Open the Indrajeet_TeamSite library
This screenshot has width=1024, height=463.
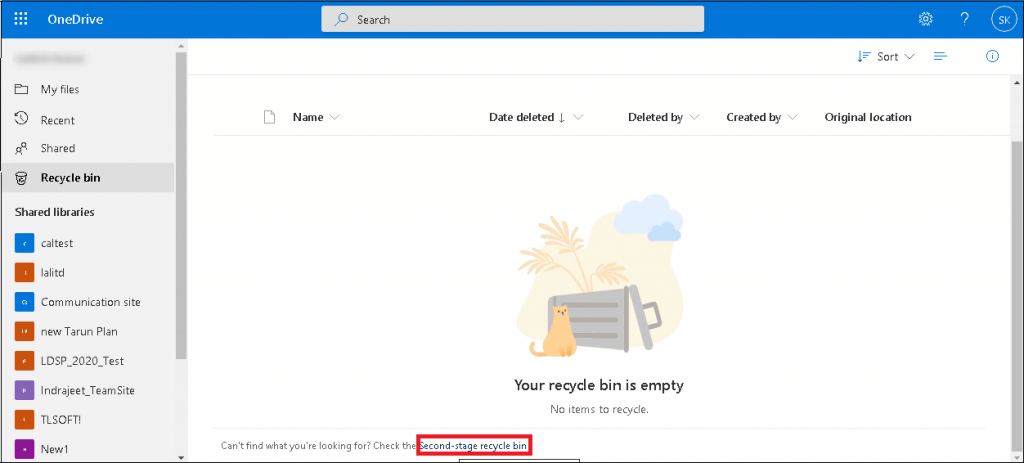(x=88, y=391)
